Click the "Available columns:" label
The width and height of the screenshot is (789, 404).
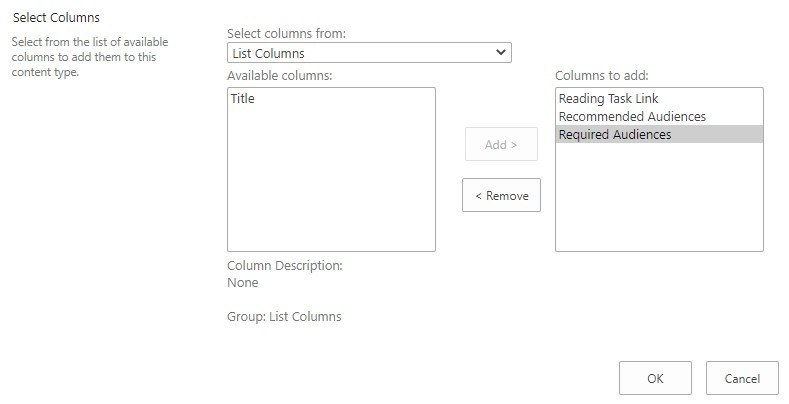(x=279, y=76)
